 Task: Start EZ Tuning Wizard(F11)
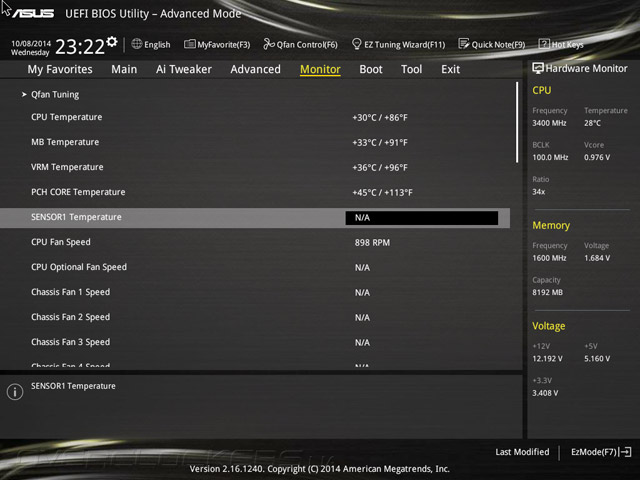coord(404,44)
